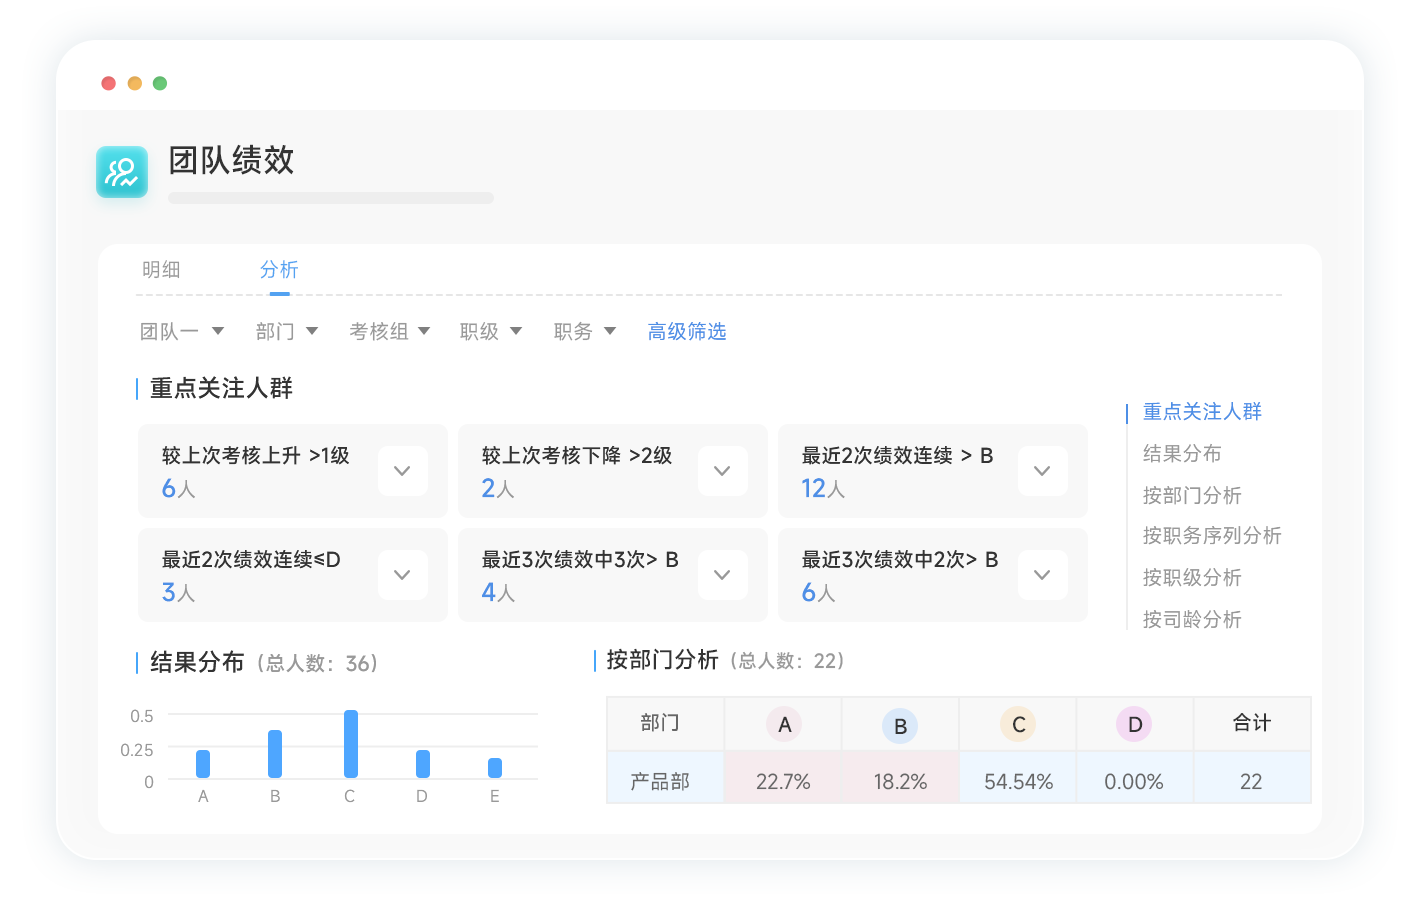Click the grade B circle badge
This screenshot has width=1420, height=900.
(900, 726)
